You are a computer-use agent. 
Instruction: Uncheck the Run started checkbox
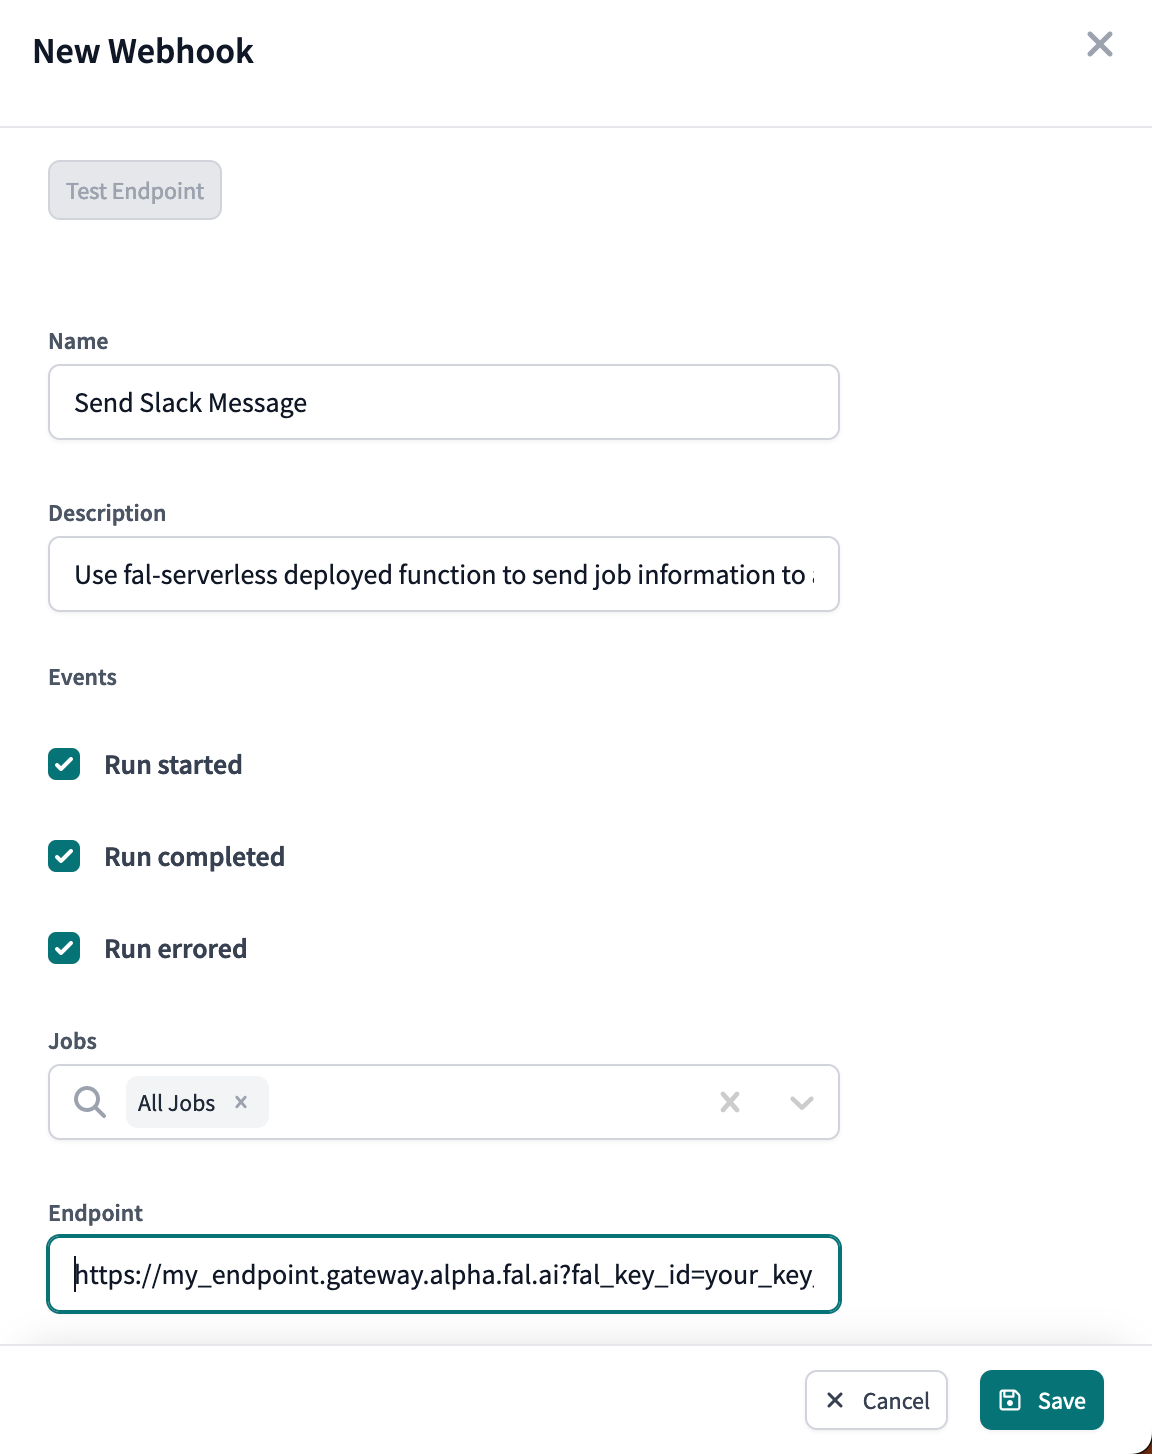(x=64, y=764)
